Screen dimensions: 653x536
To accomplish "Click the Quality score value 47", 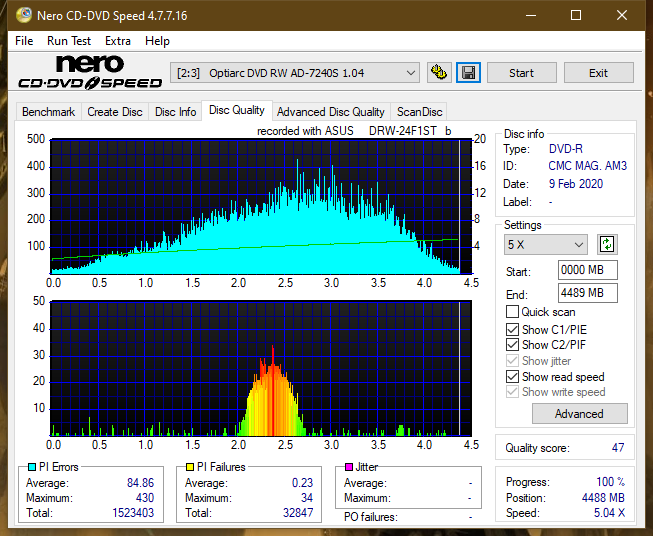I will 618,448.
